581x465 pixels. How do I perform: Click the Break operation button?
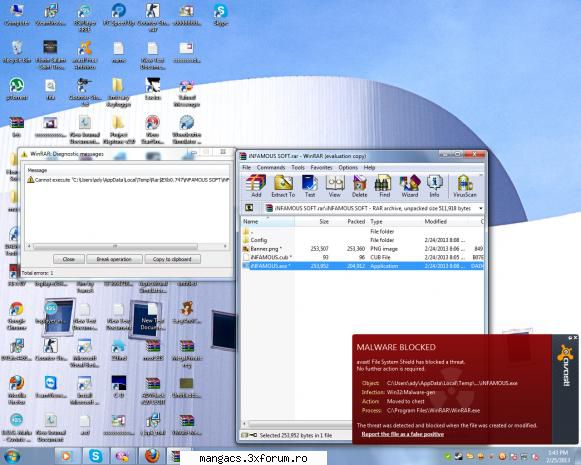114,259
